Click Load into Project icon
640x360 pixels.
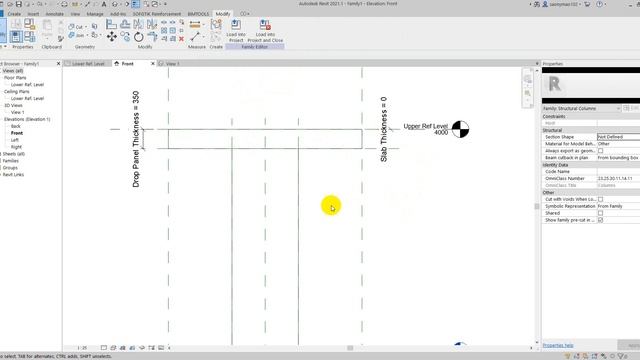tap(236, 24)
